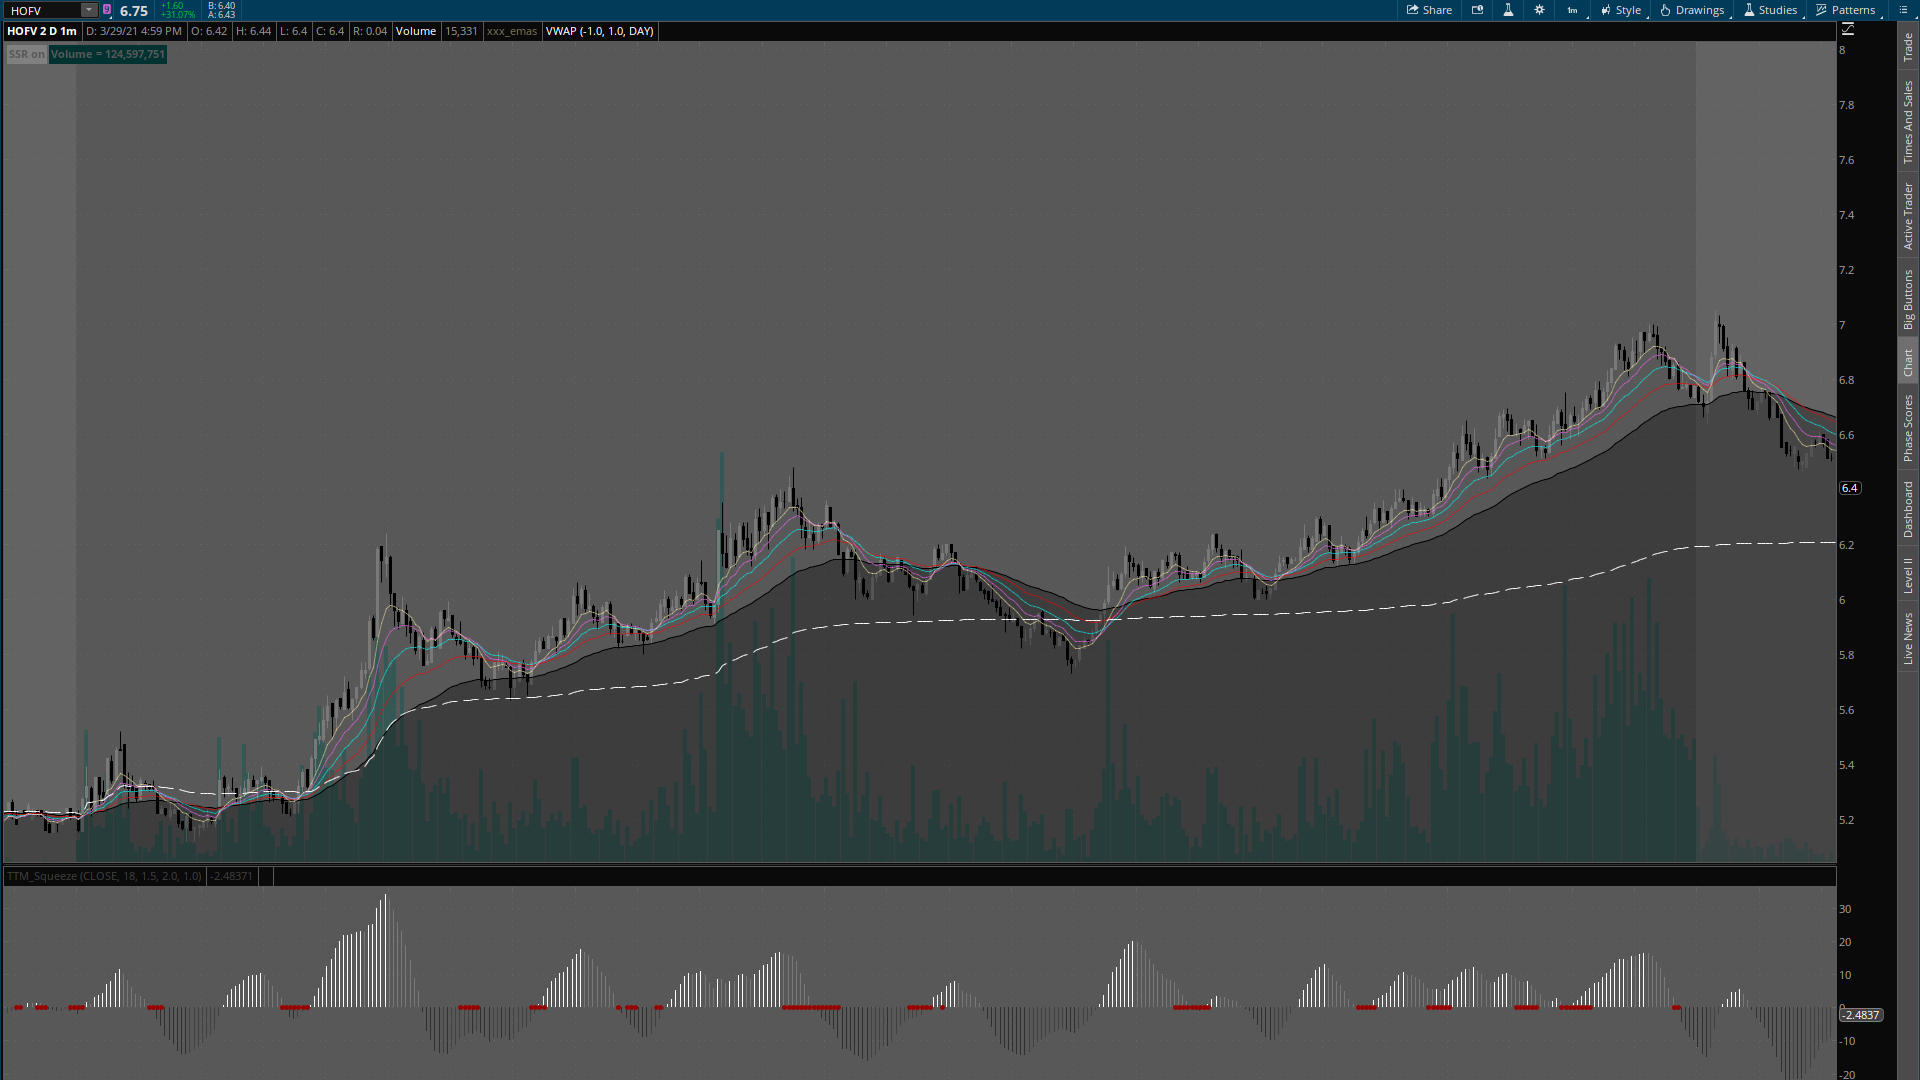
Task: Click the list options icon top right
Action: 1903,10
